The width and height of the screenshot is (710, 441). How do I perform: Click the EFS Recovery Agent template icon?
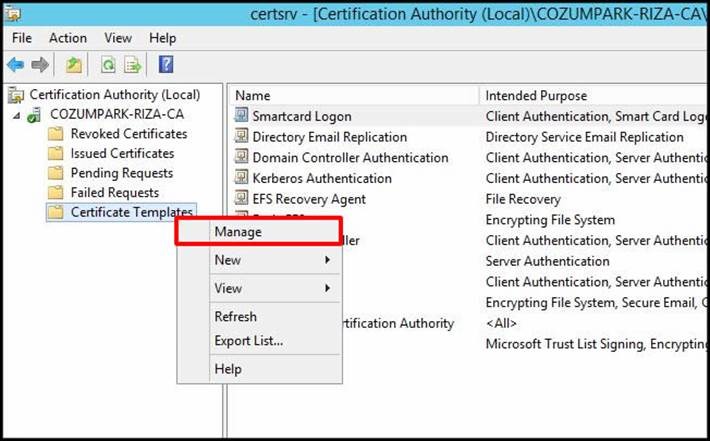[241, 198]
